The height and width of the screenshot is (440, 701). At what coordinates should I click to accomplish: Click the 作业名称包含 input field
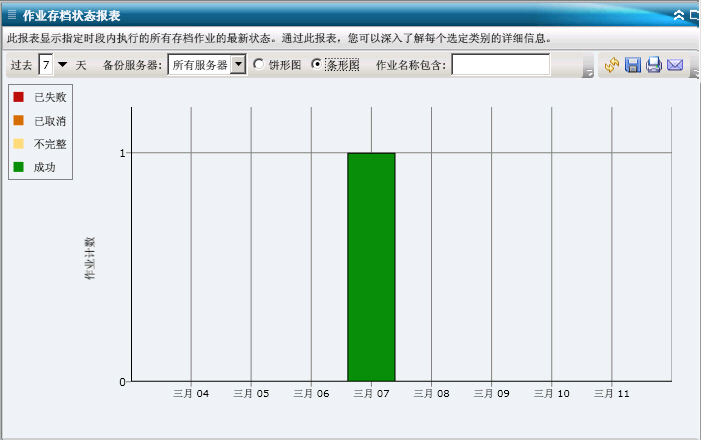[501, 65]
